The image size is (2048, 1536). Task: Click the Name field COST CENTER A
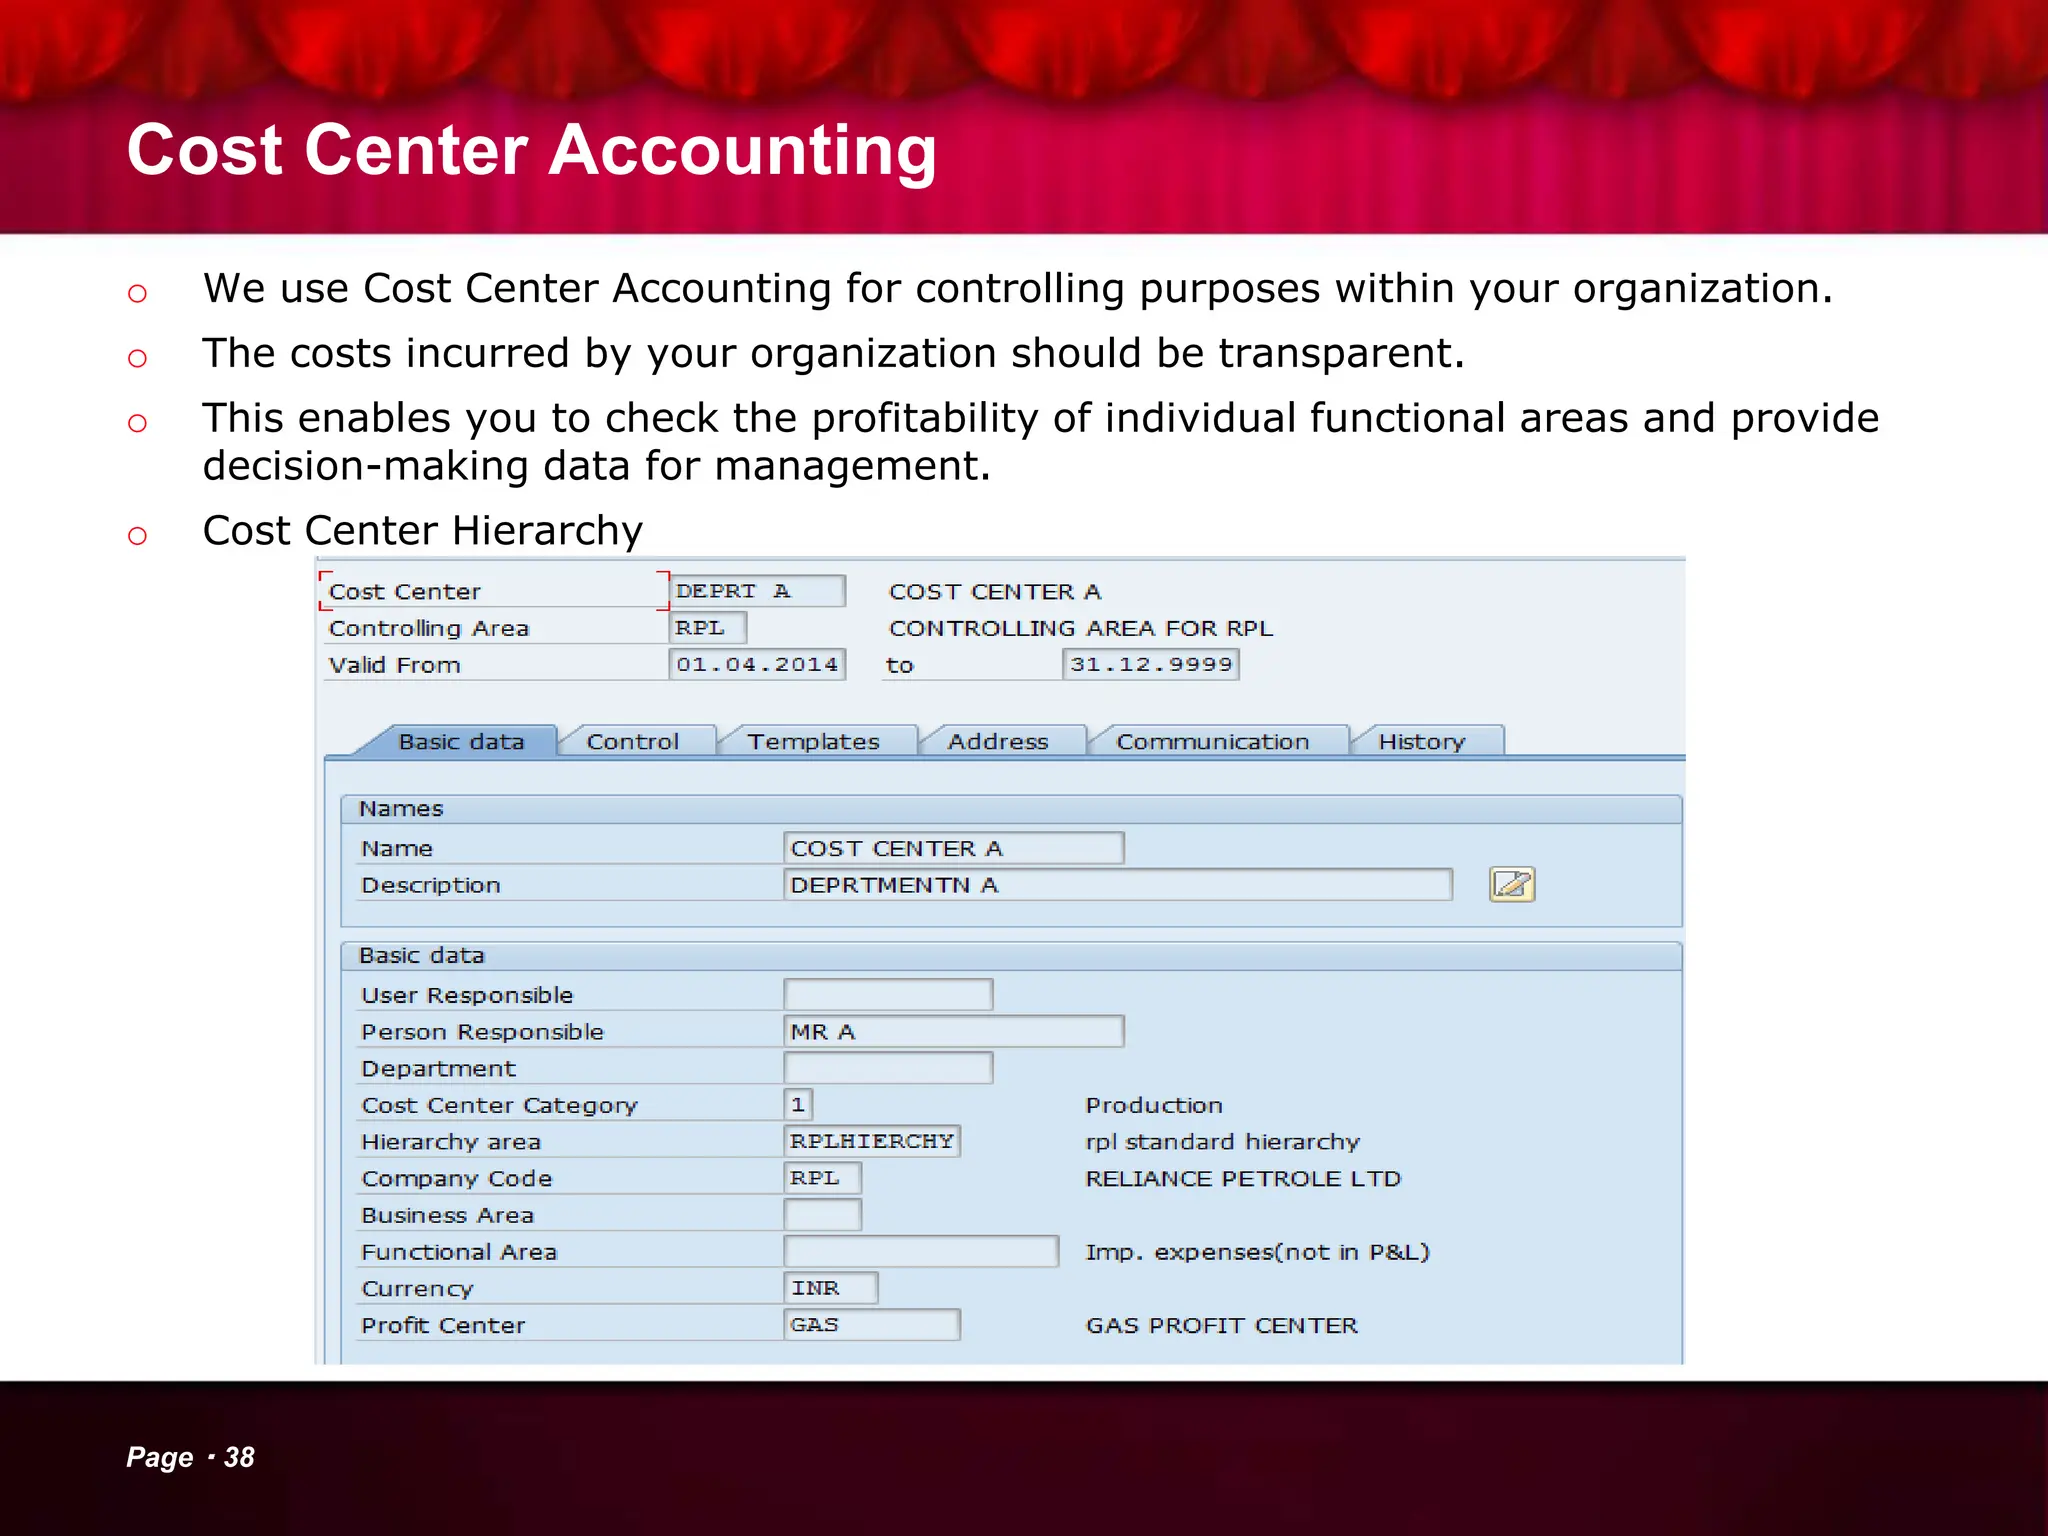(954, 848)
